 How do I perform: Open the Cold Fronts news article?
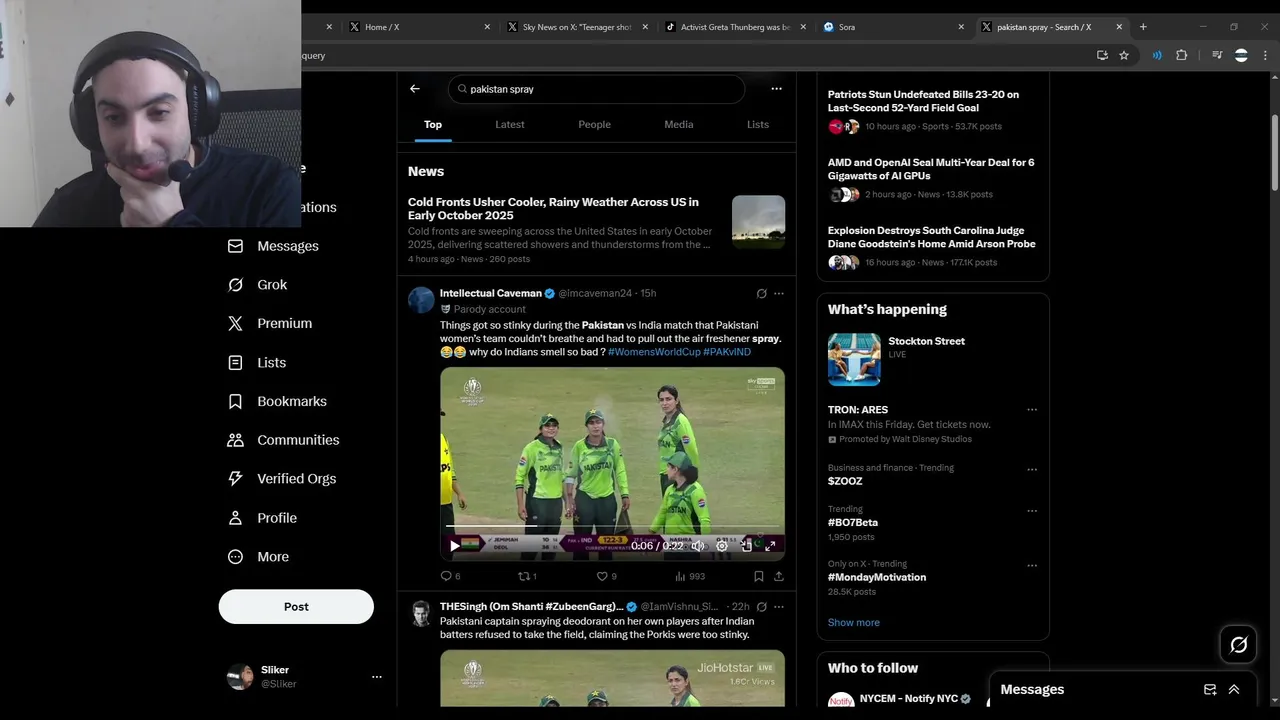tap(553, 209)
